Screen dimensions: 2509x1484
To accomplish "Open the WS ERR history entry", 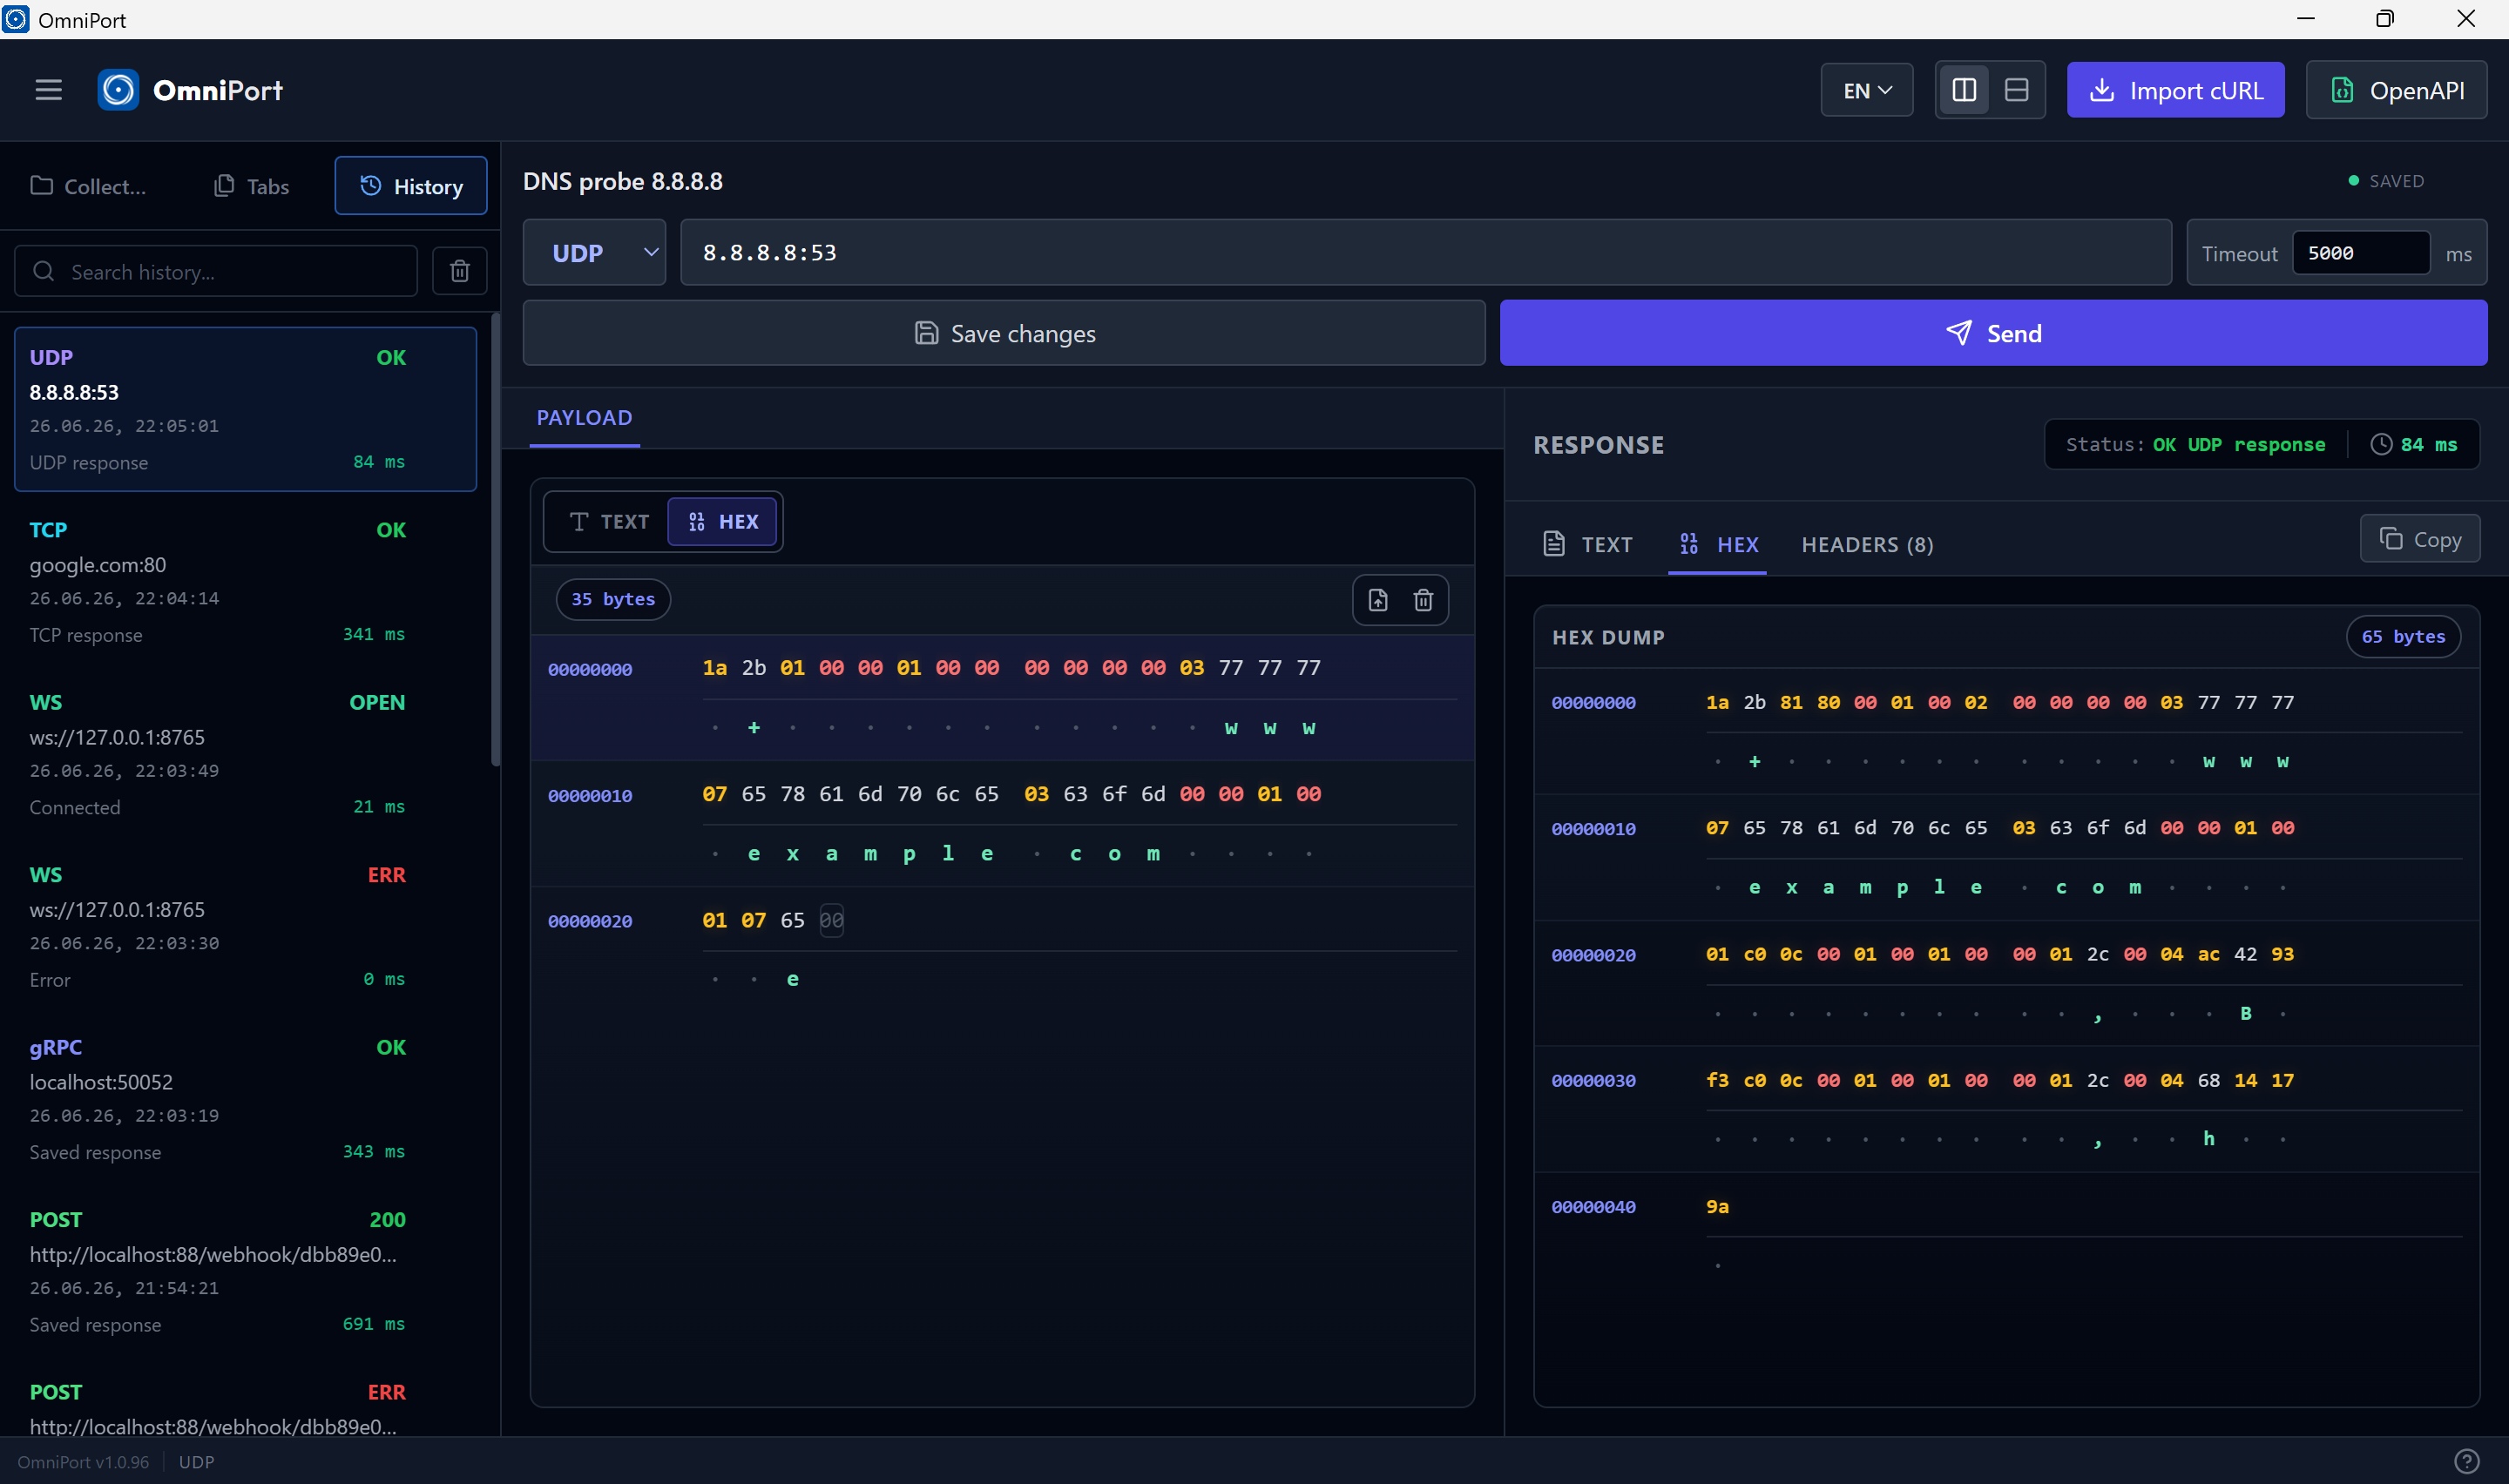I will pyautogui.click(x=245, y=927).
